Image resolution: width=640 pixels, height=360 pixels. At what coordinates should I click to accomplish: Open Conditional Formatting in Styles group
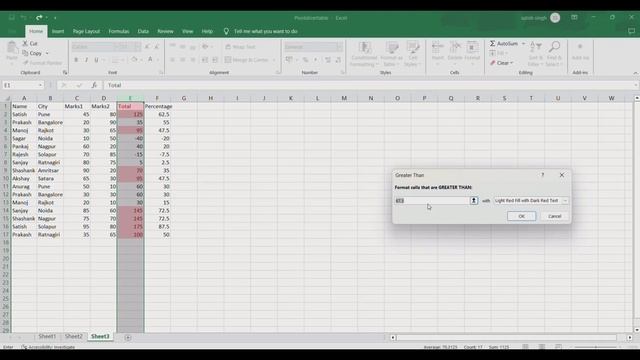tap(364, 54)
